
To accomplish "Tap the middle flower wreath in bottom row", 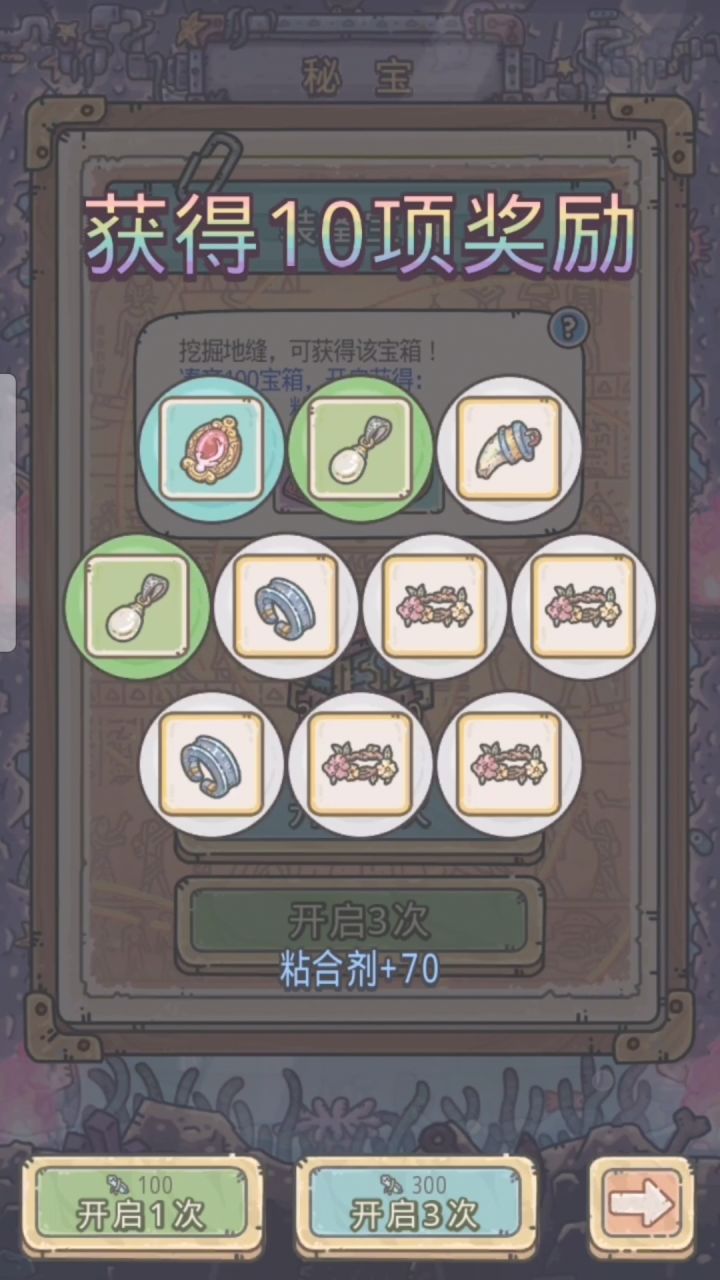I will point(360,765).
